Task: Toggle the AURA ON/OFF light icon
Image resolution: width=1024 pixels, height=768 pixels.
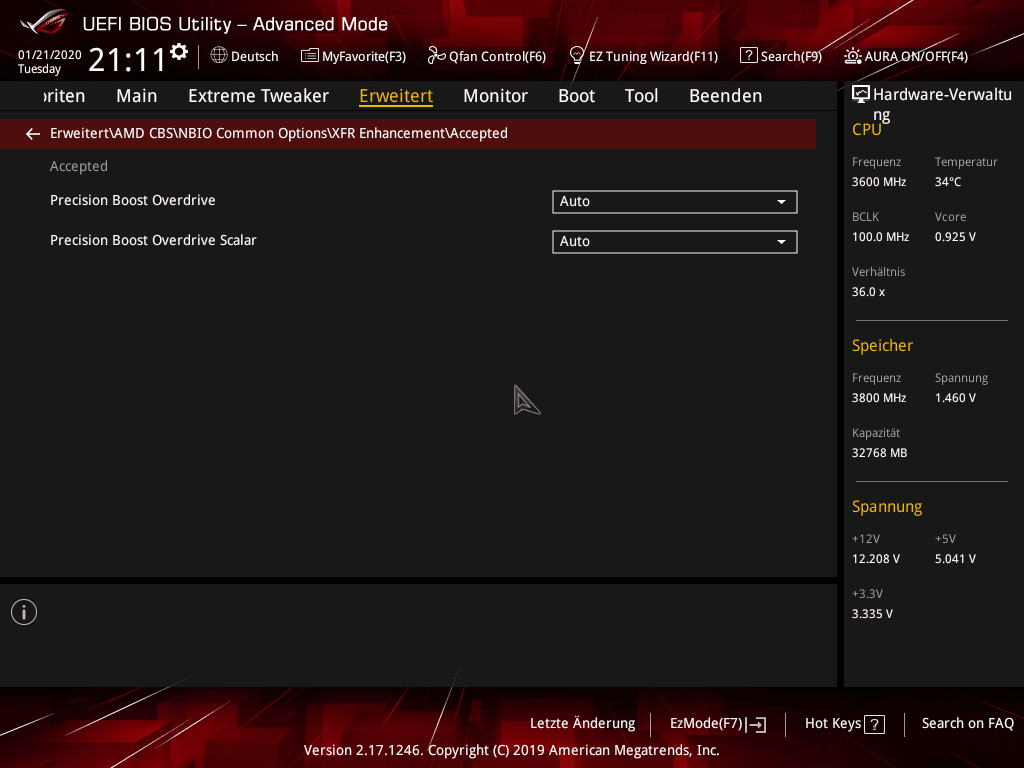Action: [x=852, y=56]
